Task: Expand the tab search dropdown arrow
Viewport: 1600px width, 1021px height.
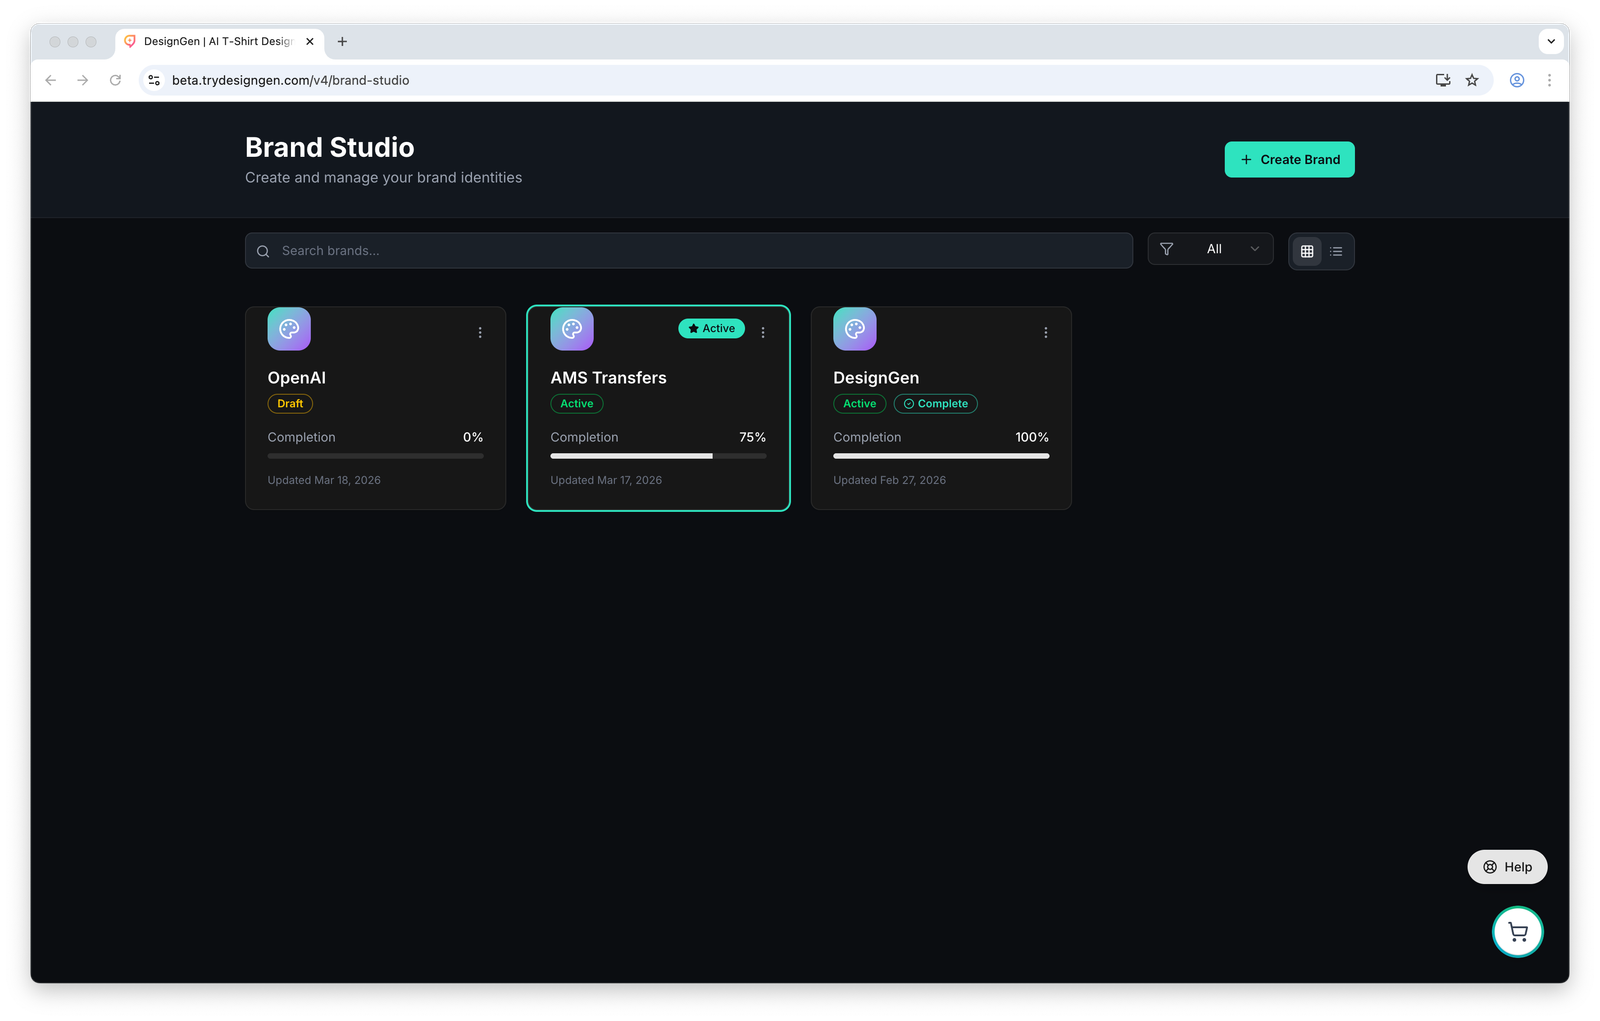Action: click(x=1551, y=42)
